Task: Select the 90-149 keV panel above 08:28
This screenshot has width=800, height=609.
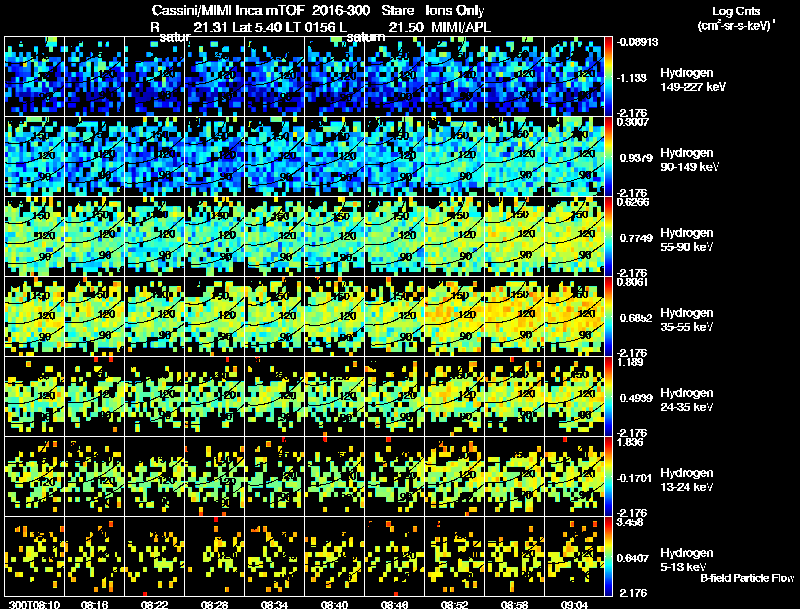Action: tap(214, 157)
